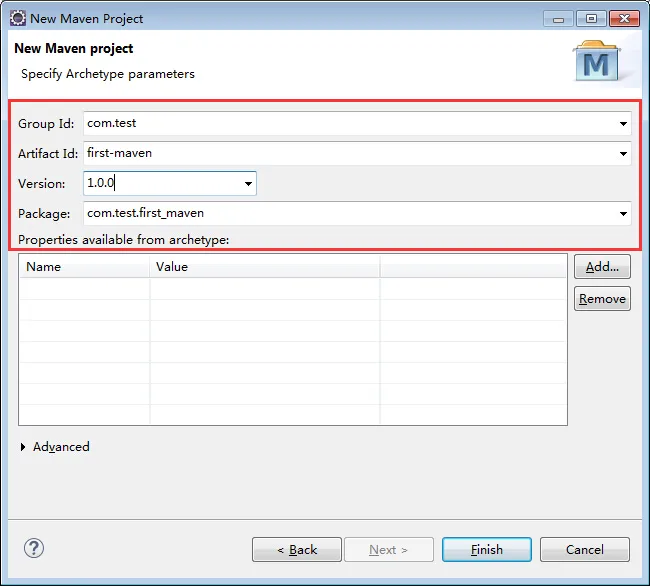Expand the Advanced section
Screen dimensions: 650x586
pyautogui.click(x=23, y=447)
